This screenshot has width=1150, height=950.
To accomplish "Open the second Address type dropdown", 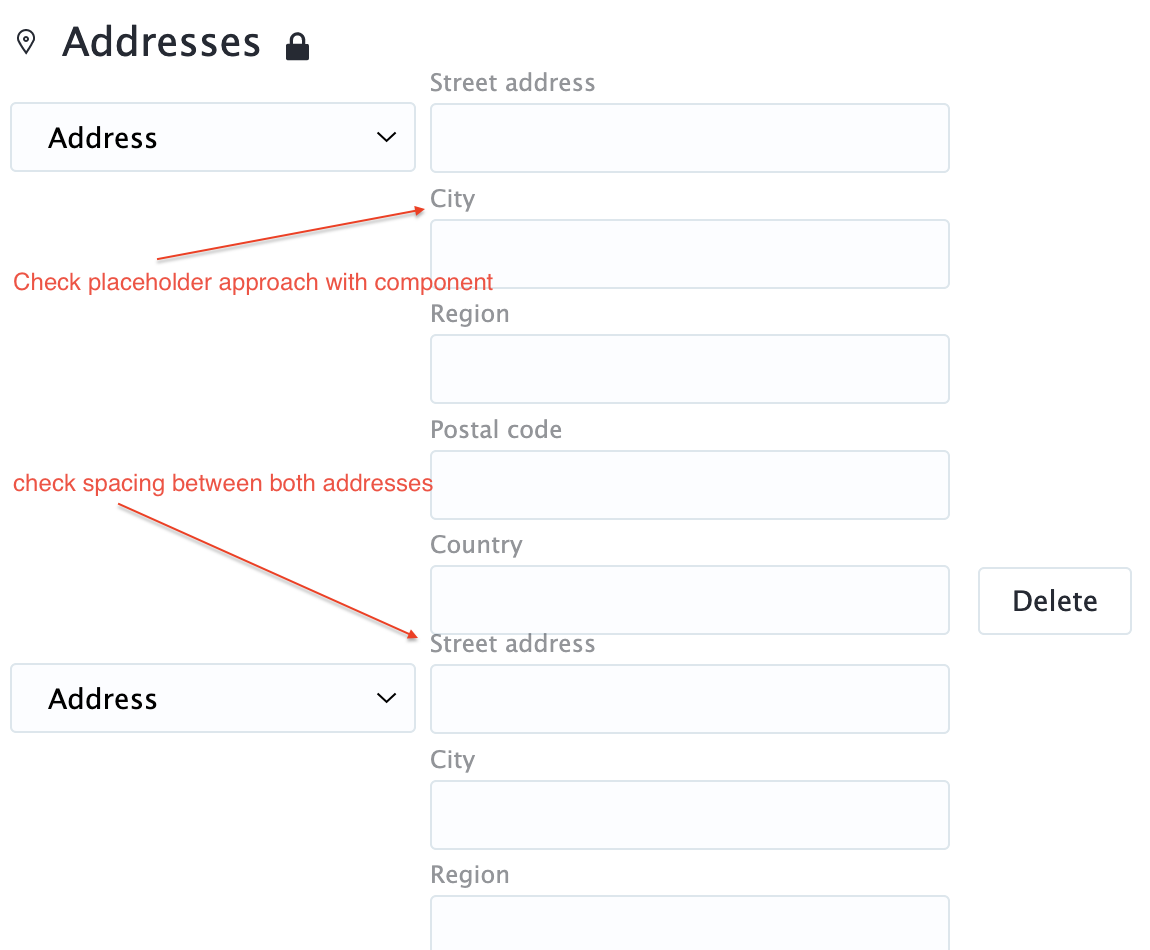I will point(212,698).
